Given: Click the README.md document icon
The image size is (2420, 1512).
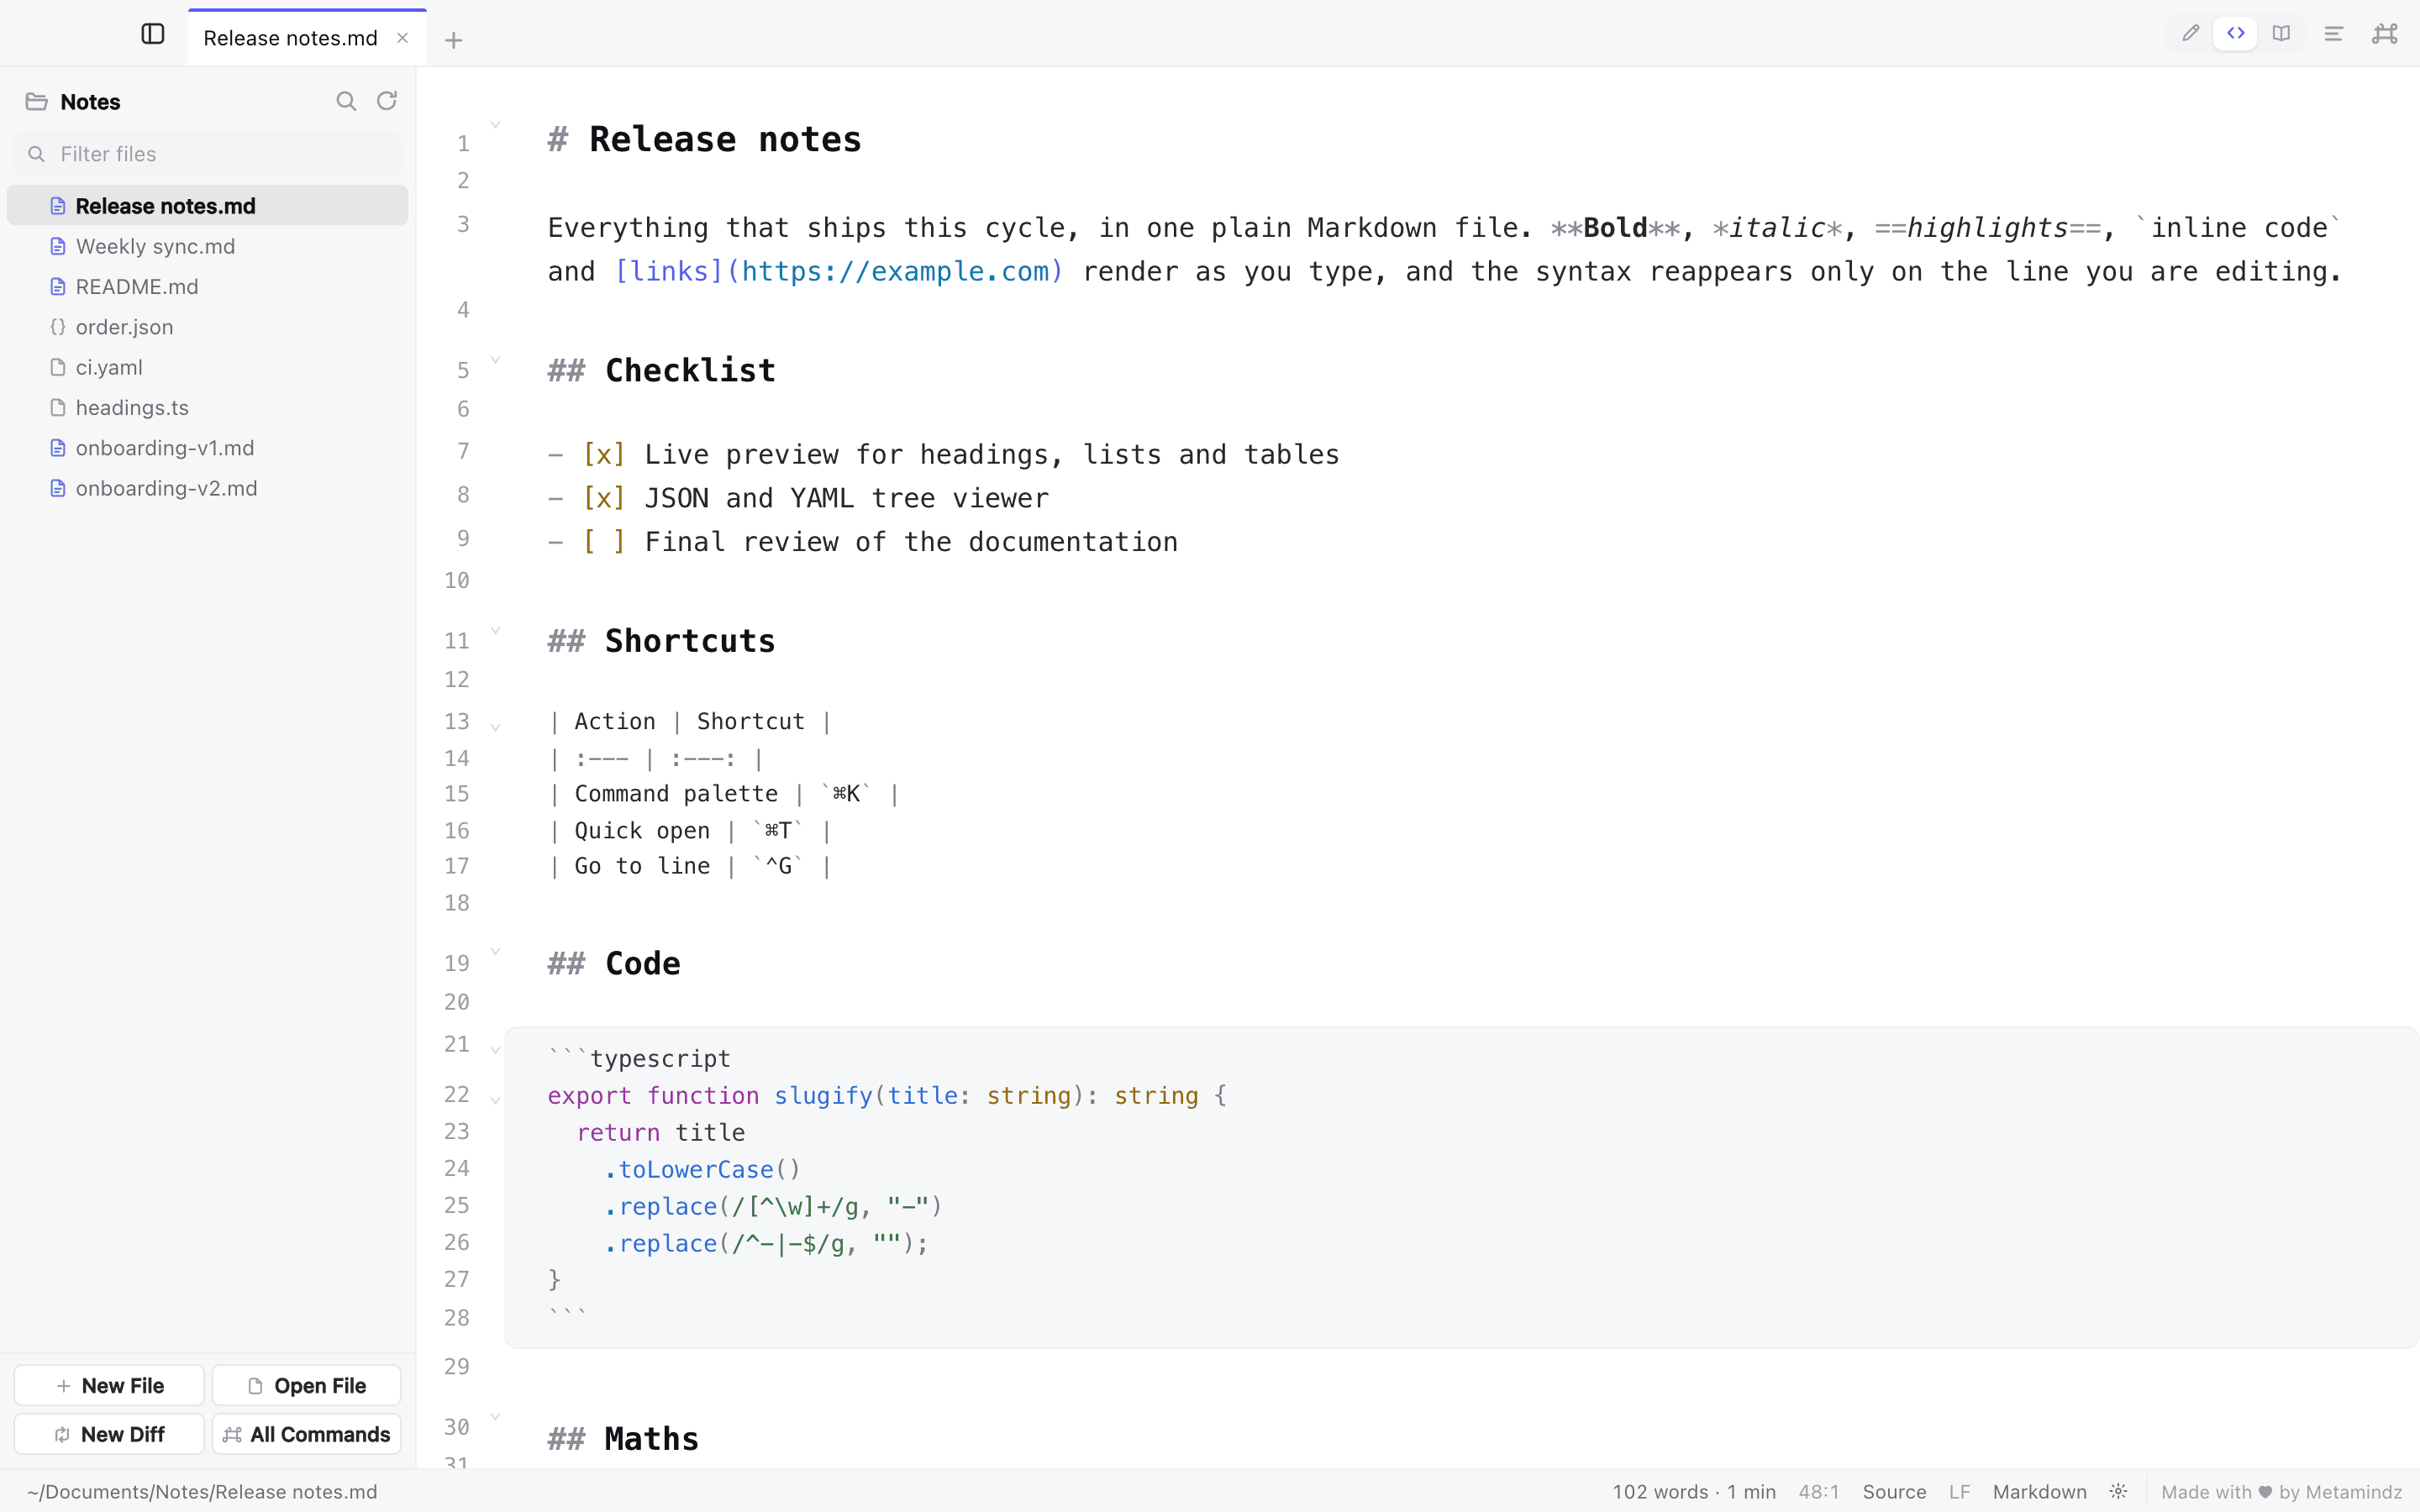Looking at the screenshot, I should pos(58,287).
